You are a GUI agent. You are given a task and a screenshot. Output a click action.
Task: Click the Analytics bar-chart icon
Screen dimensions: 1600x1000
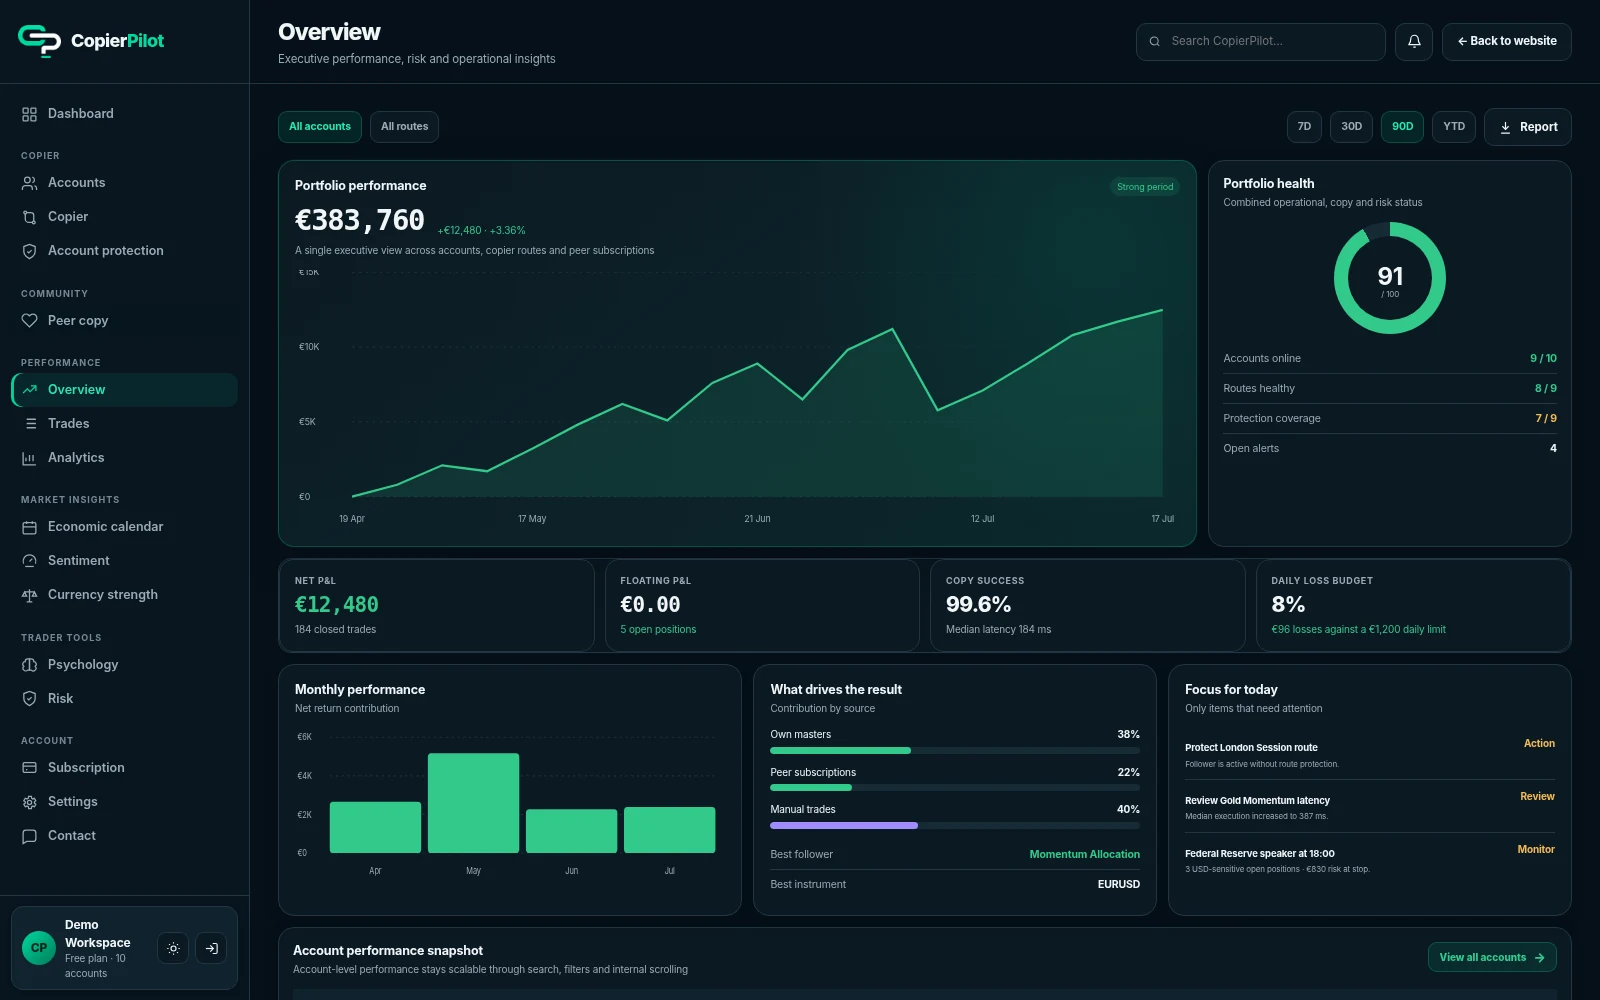click(x=29, y=458)
